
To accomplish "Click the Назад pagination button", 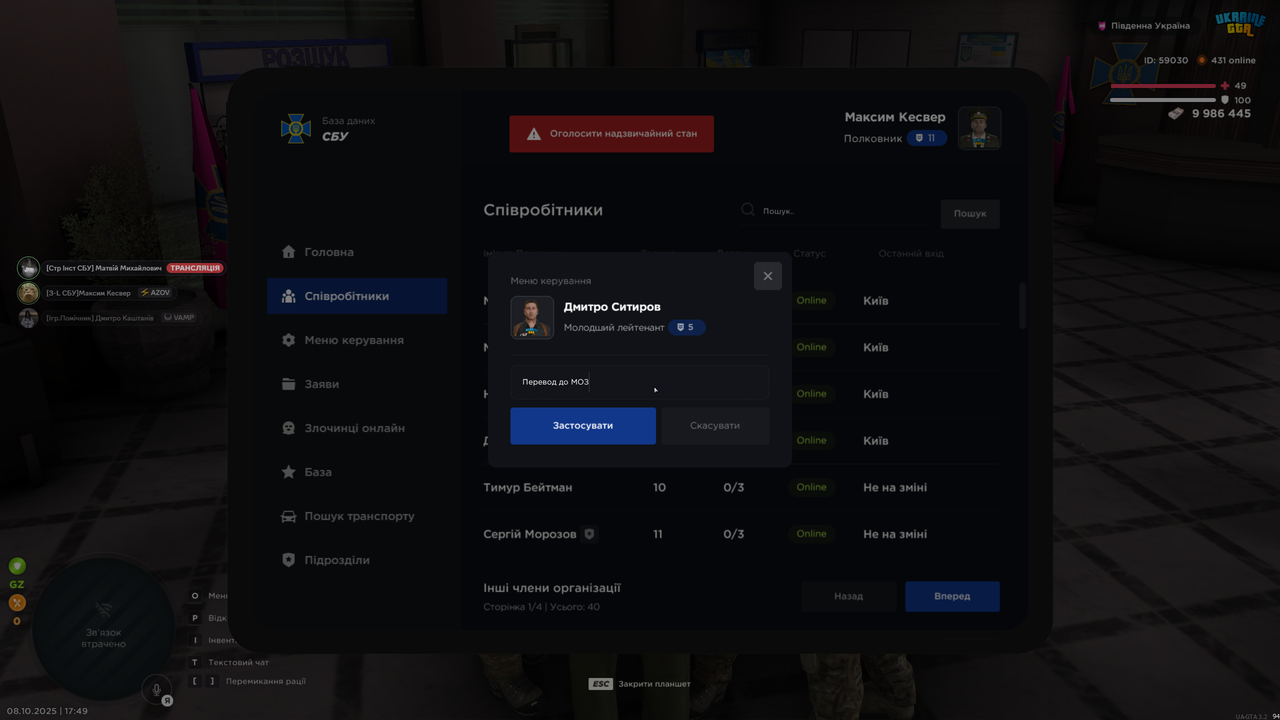I will pyautogui.click(x=848, y=596).
